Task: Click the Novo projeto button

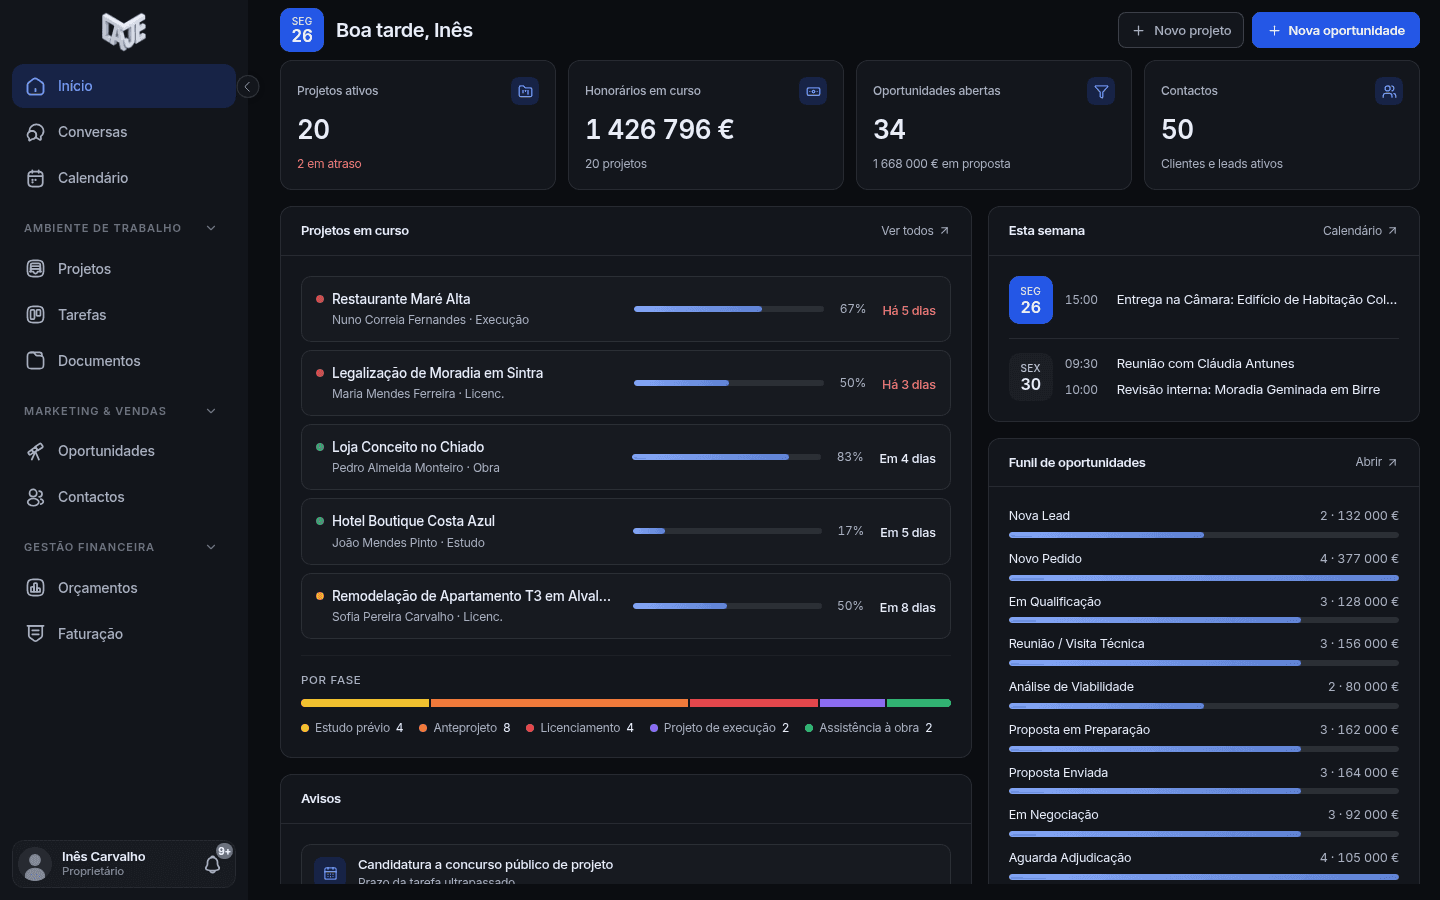Action: click(x=1181, y=30)
